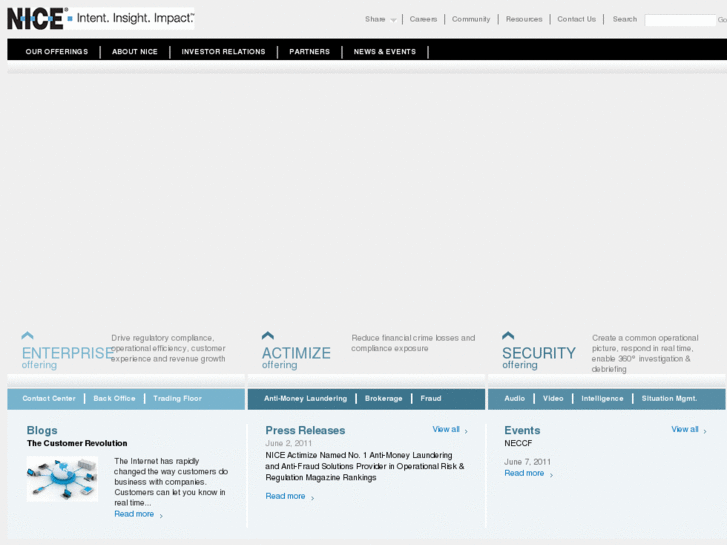Select the Trading Floor tab
The image size is (727, 545).
[x=177, y=398]
